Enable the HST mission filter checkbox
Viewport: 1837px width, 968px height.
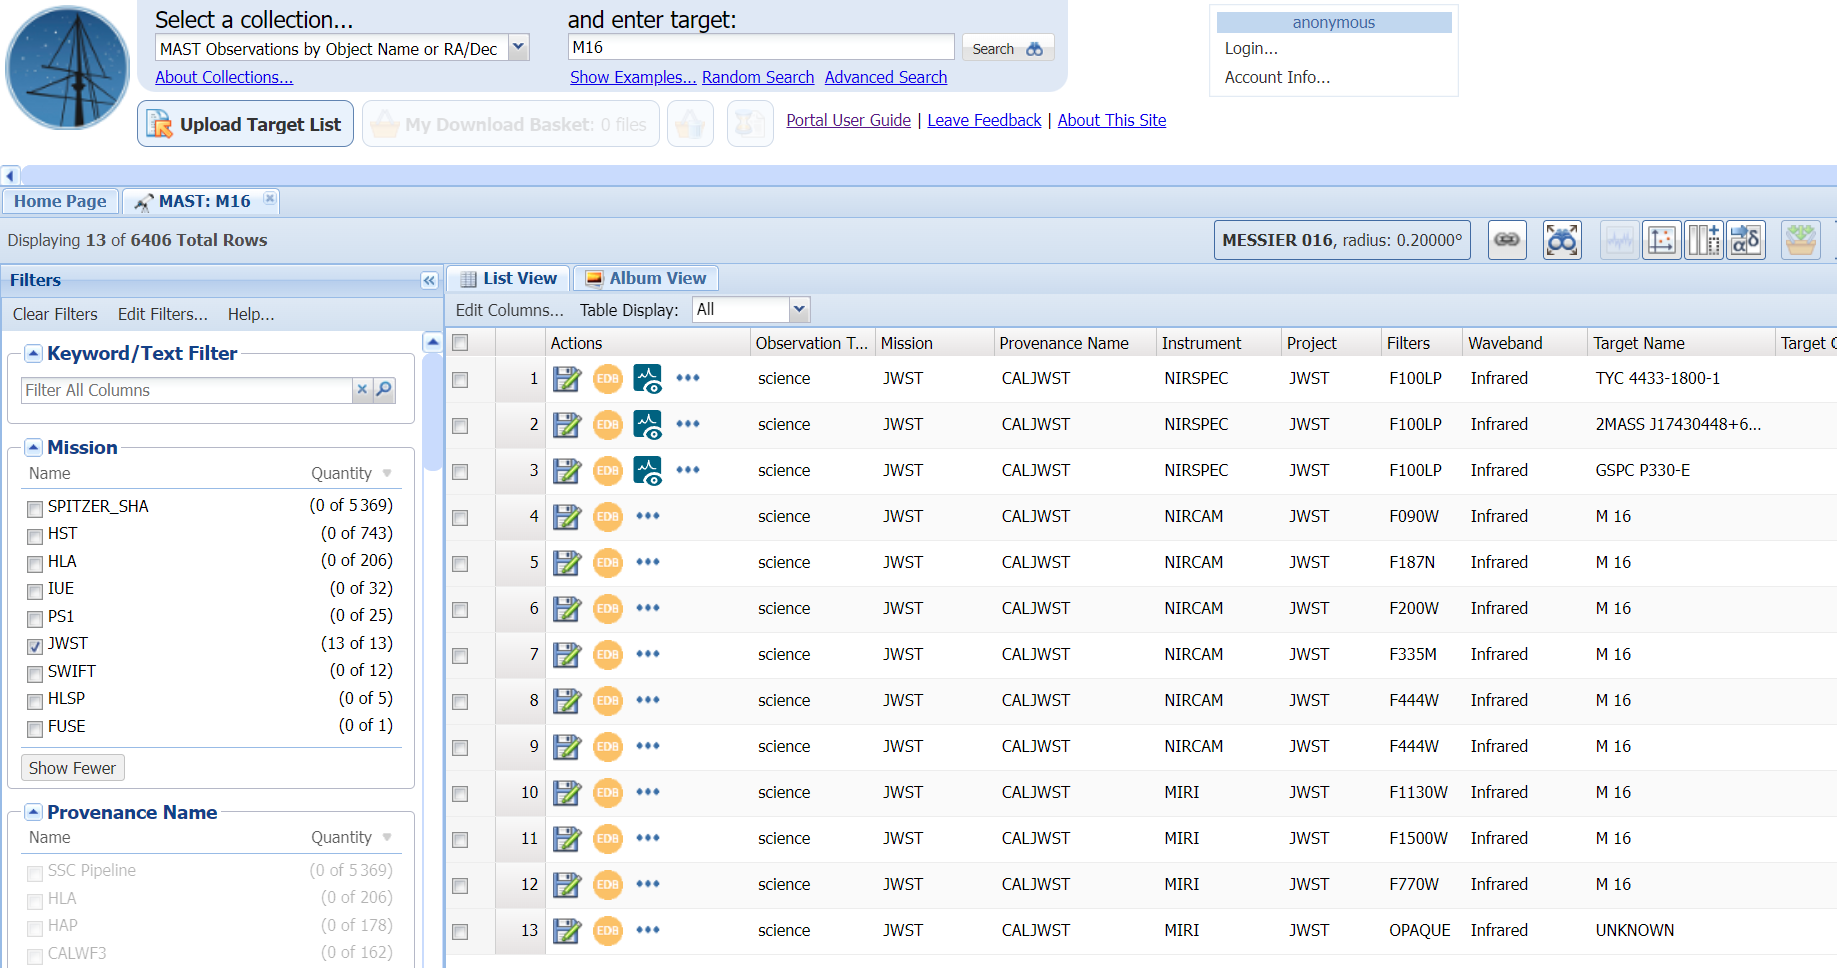click(x=35, y=536)
